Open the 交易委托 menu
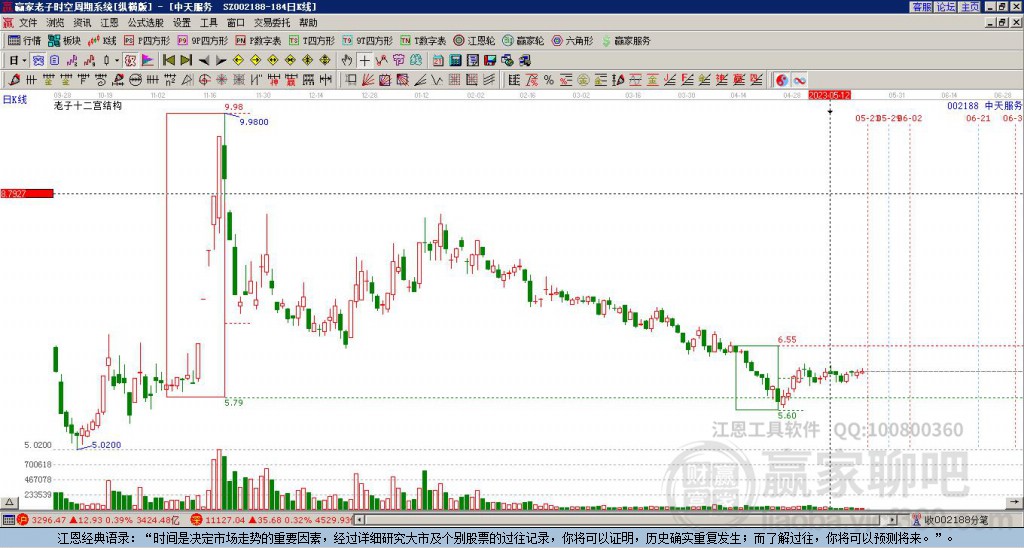This screenshot has height=548, width=1024. 272,23
